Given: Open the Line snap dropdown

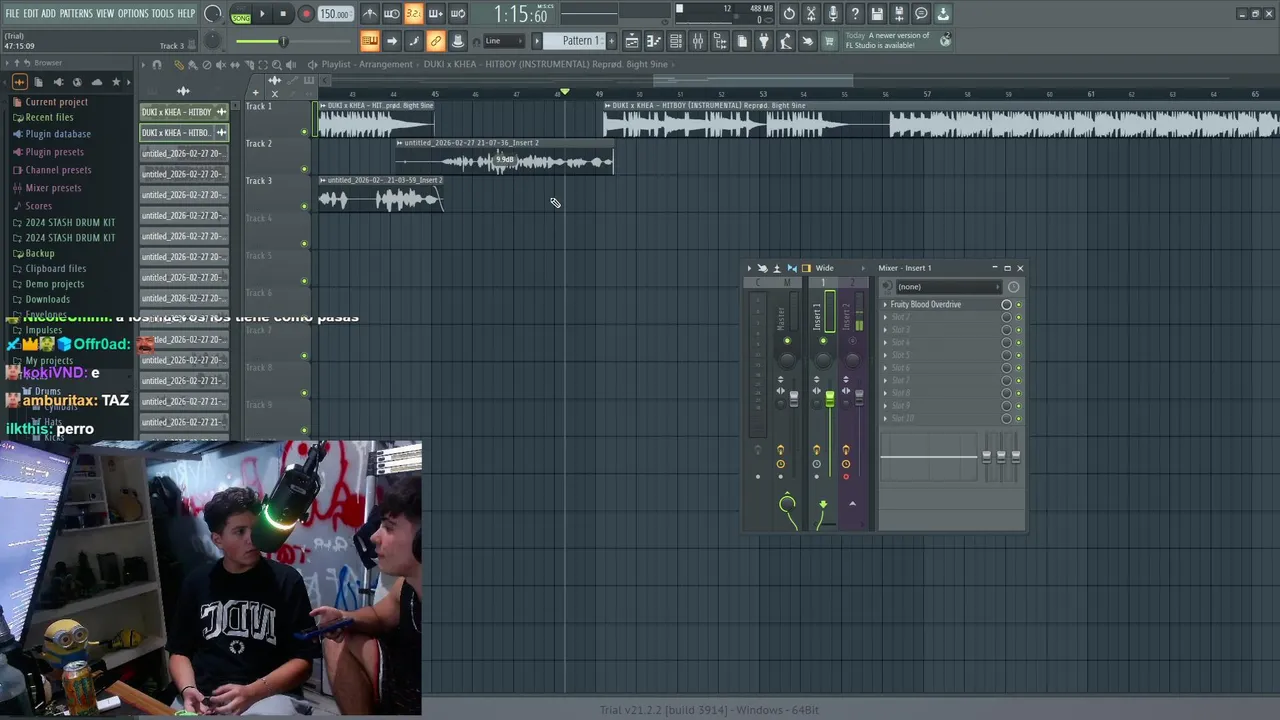Looking at the screenshot, I should coord(504,41).
